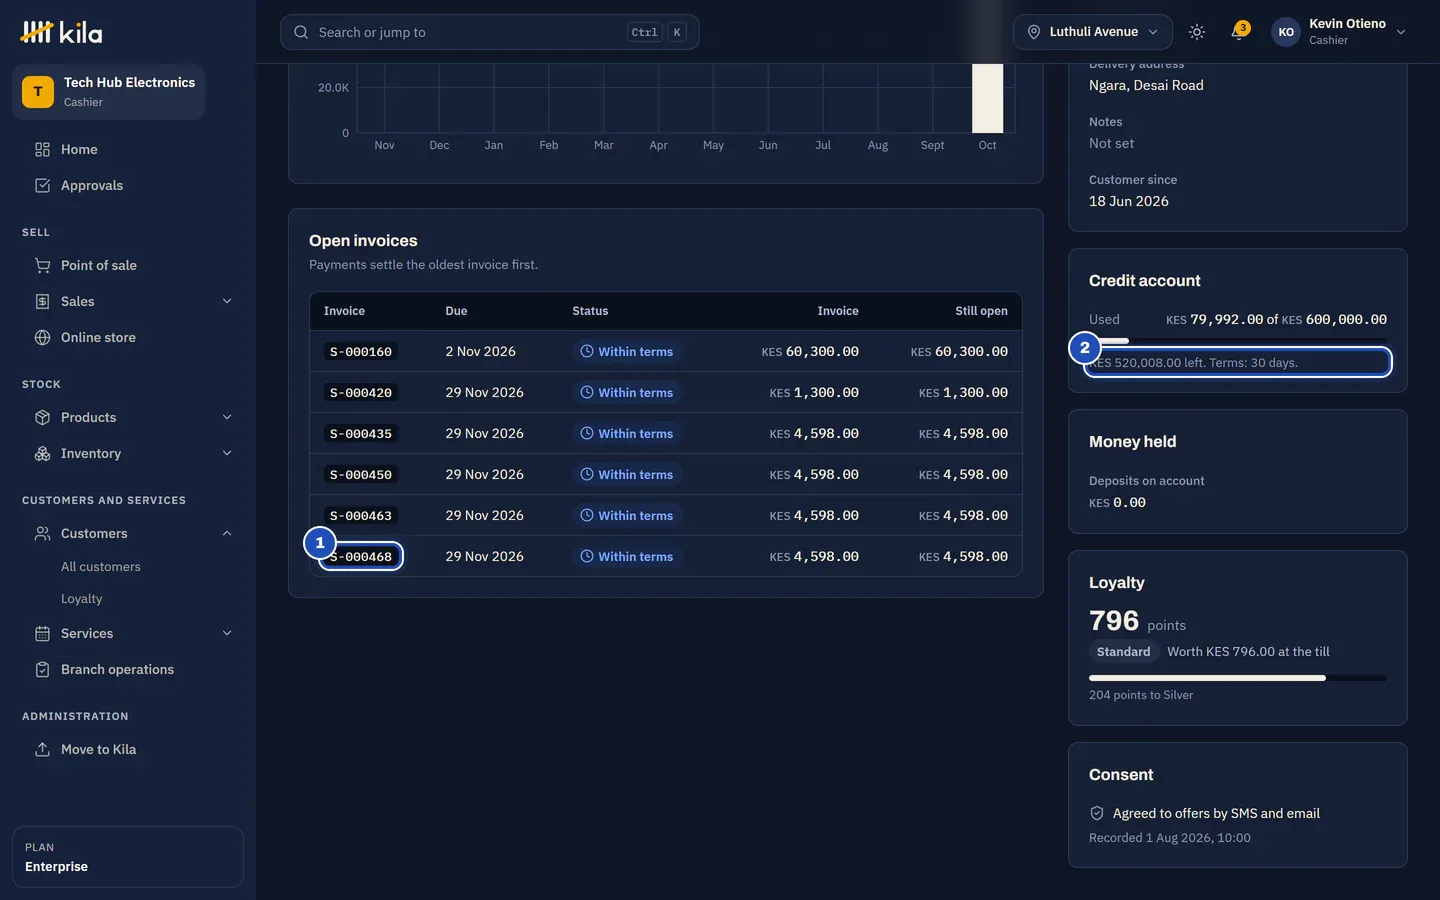Click the Home dashboard icon
The width and height of the screenshot is (1440, 900).
(x=42, y=149)
